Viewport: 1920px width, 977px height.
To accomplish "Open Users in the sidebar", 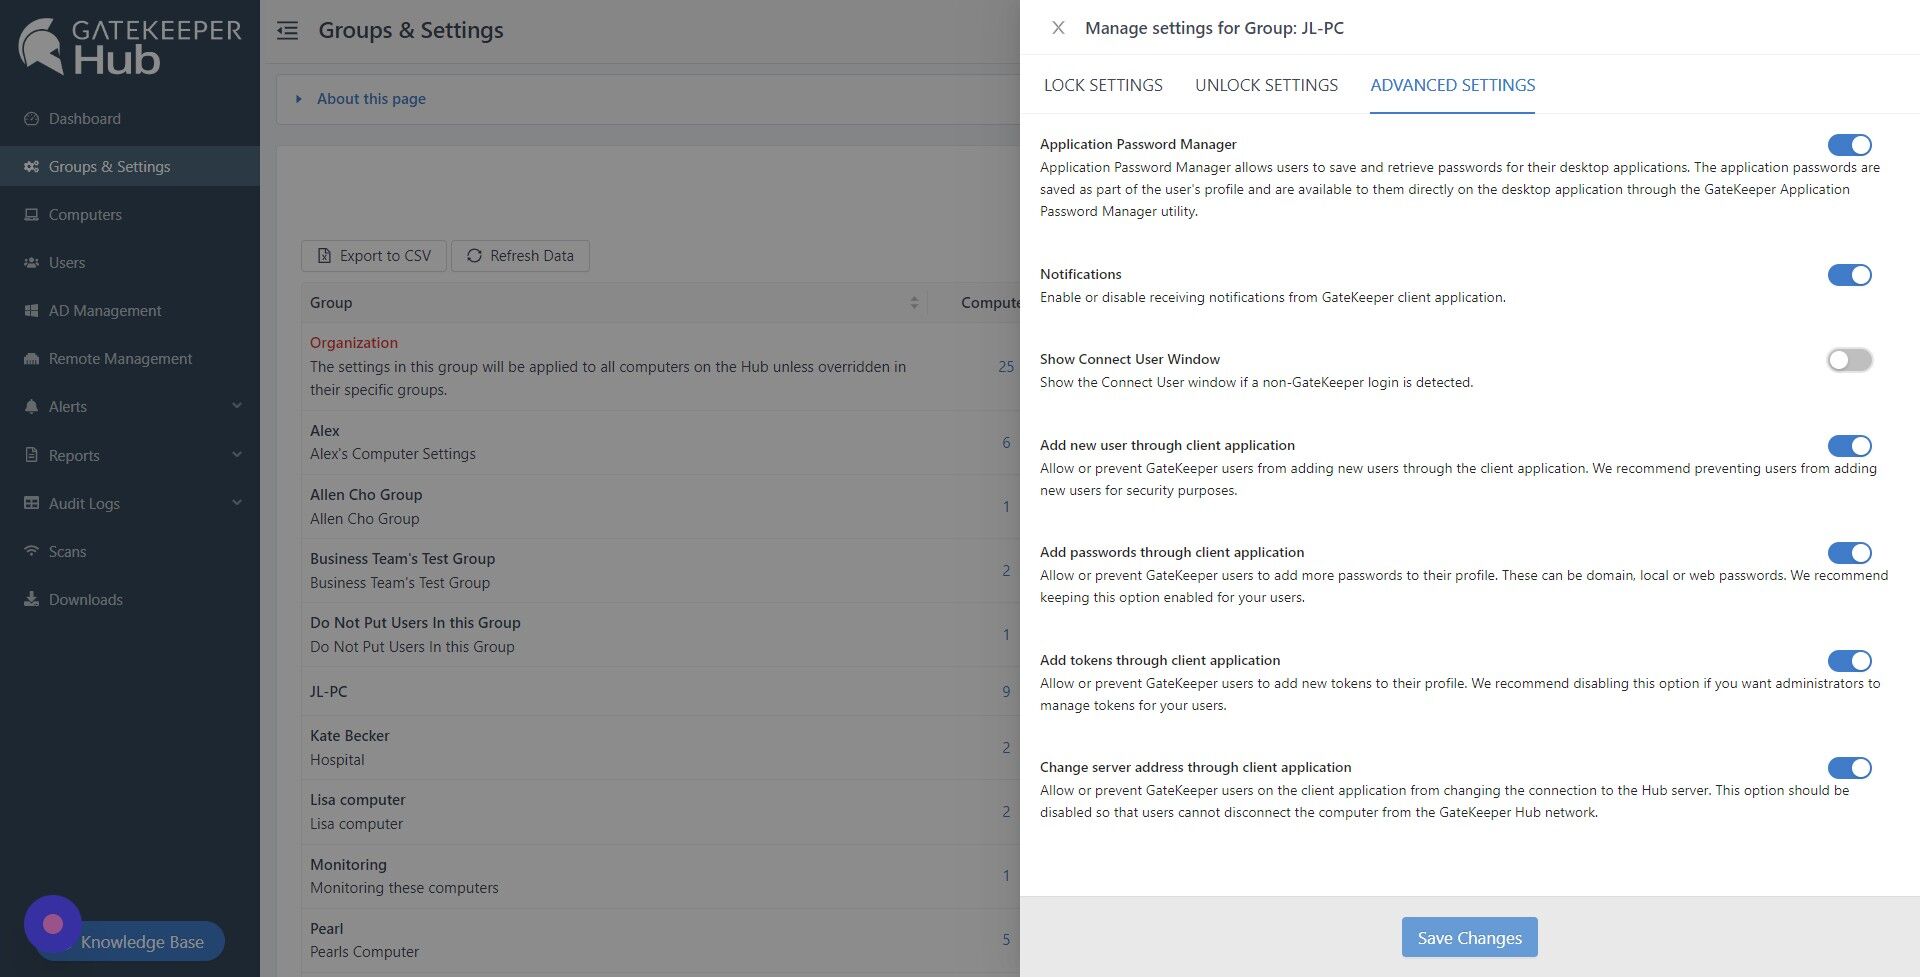I will pyautogui.click(x=130, y=262).
